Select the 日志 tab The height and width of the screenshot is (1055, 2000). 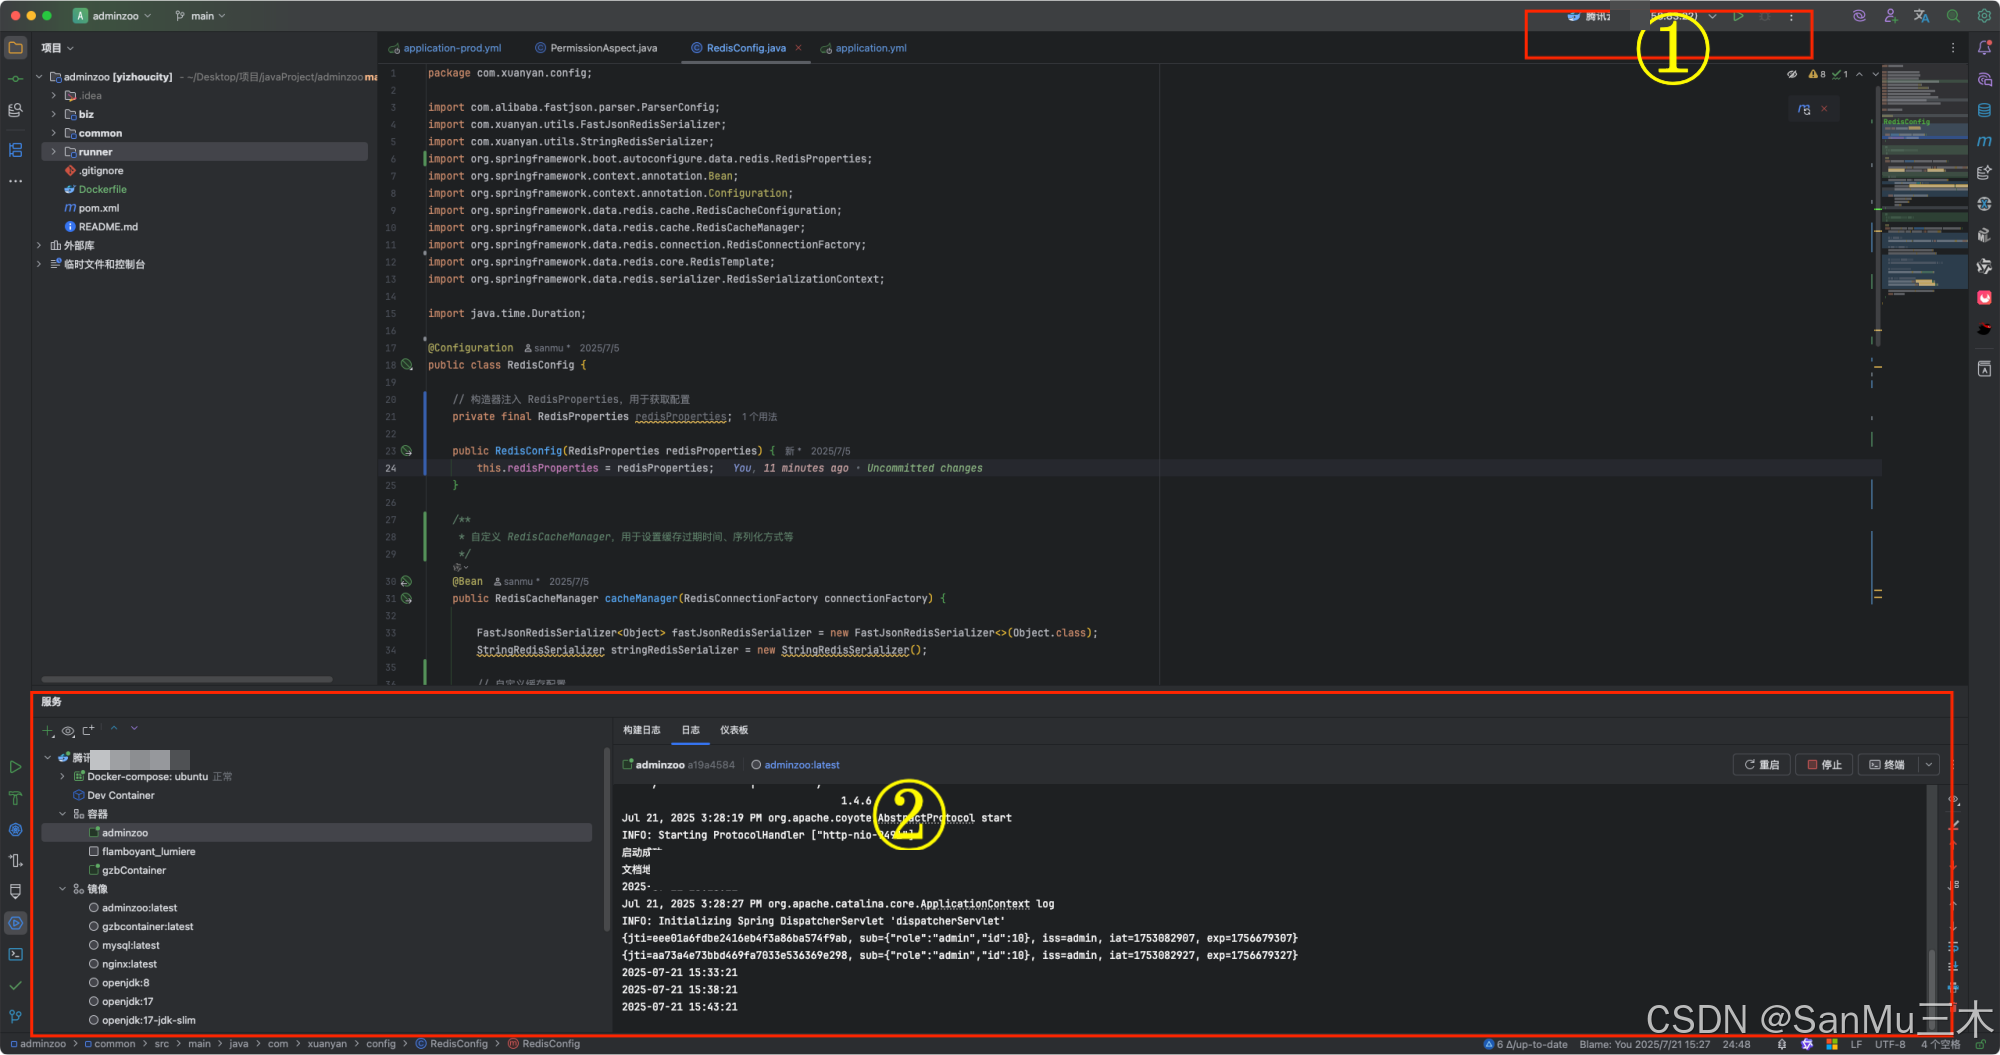(690, 730)
